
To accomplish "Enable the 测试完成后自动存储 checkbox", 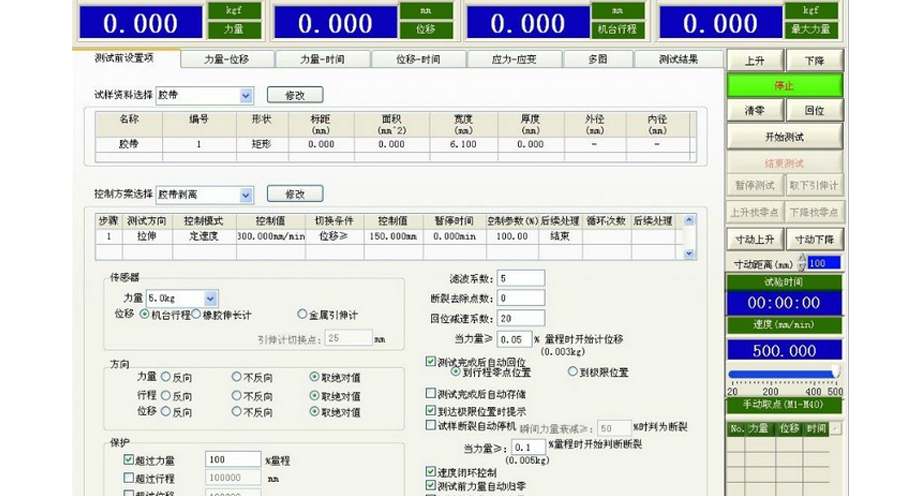I will [x=432, y=394].
